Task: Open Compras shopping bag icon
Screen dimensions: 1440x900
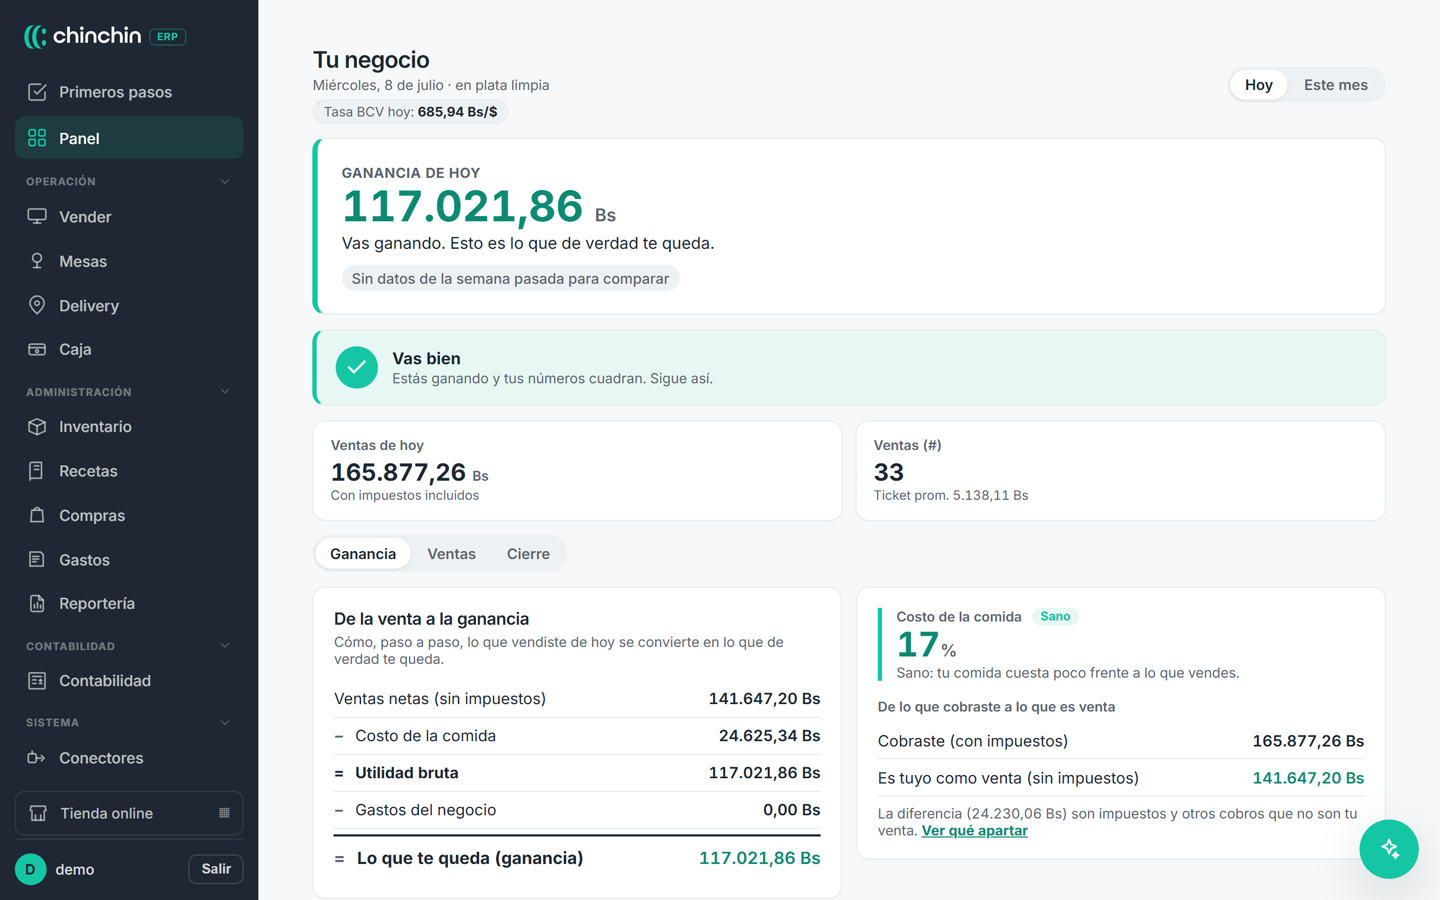Action: coord(37,515)
